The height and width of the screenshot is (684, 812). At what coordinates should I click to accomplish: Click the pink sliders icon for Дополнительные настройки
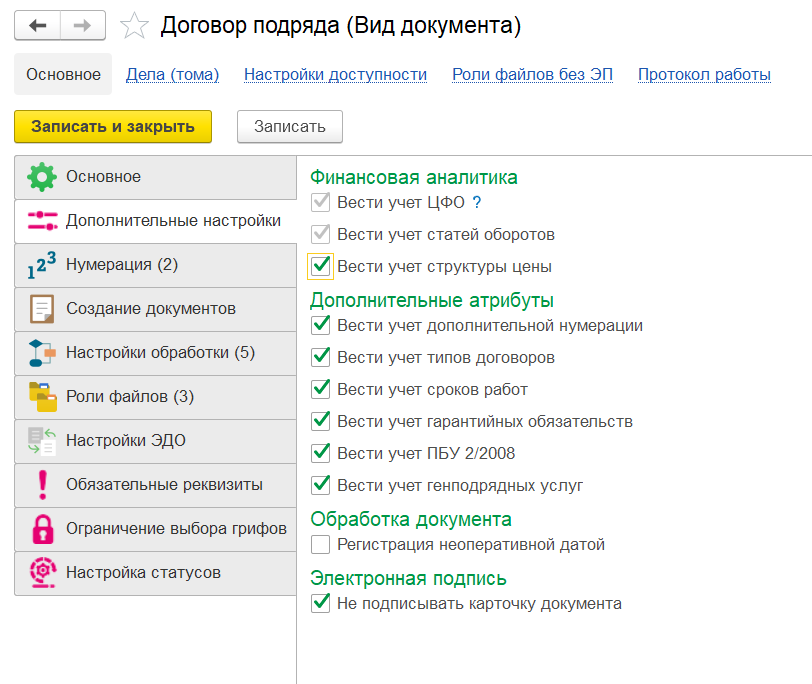[x=42, y=221]
